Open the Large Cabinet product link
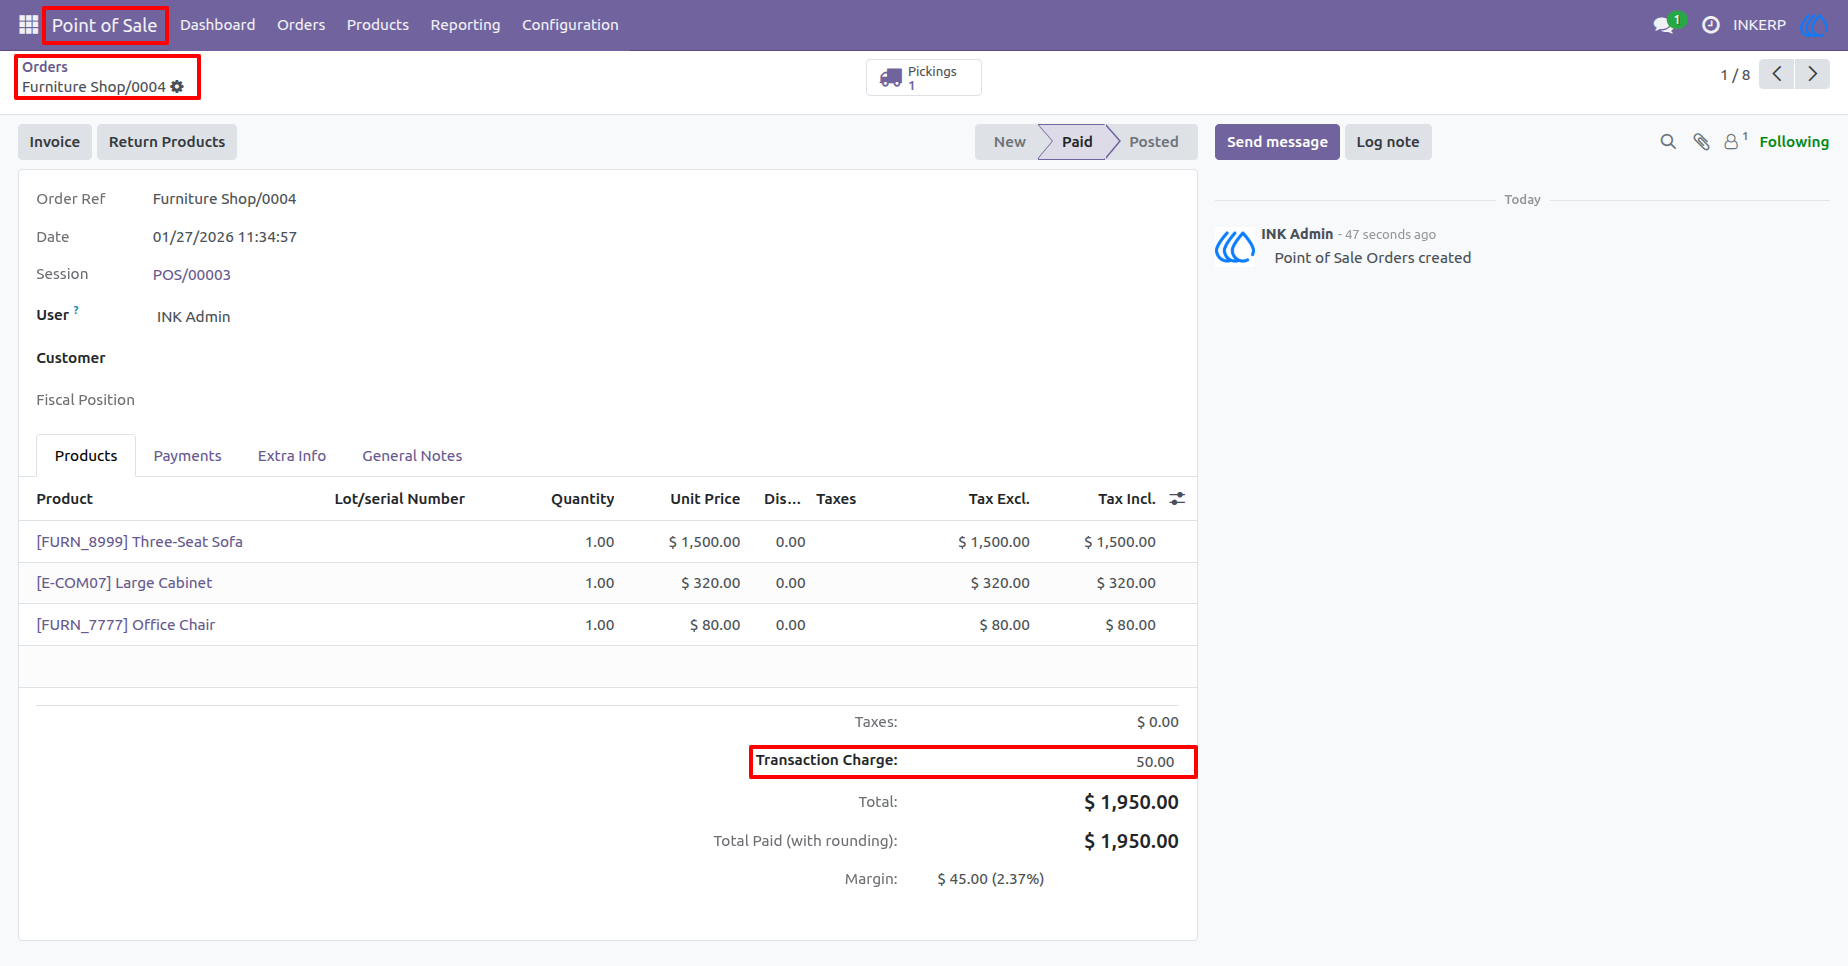Image resolution: width=1848 pixels, height=966 pixels. pos(124,583)
